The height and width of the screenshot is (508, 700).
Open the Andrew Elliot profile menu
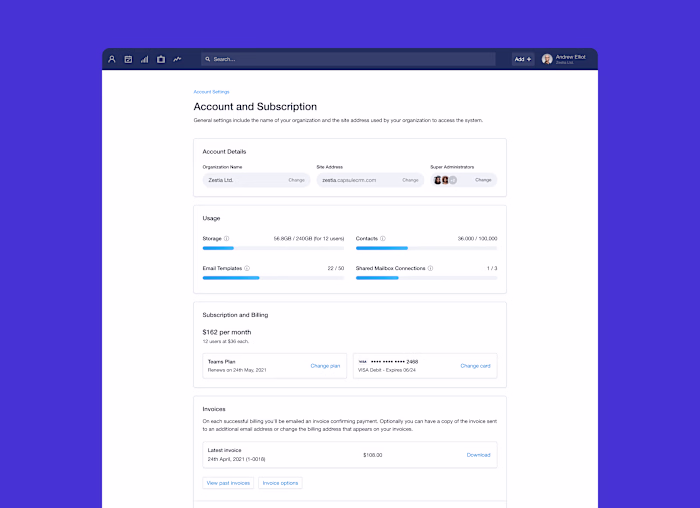pyautogui.click(x=564, y=59)
